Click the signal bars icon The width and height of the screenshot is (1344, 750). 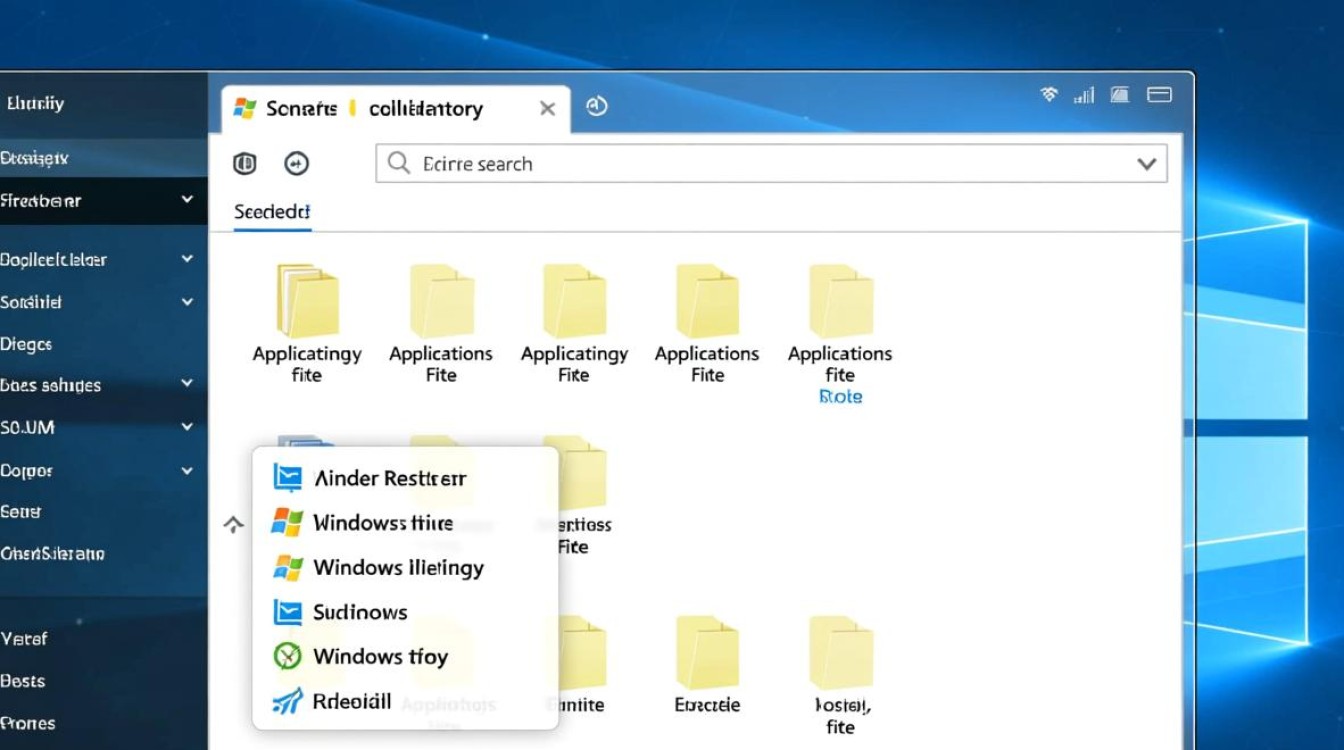[x=1083, y=95]
